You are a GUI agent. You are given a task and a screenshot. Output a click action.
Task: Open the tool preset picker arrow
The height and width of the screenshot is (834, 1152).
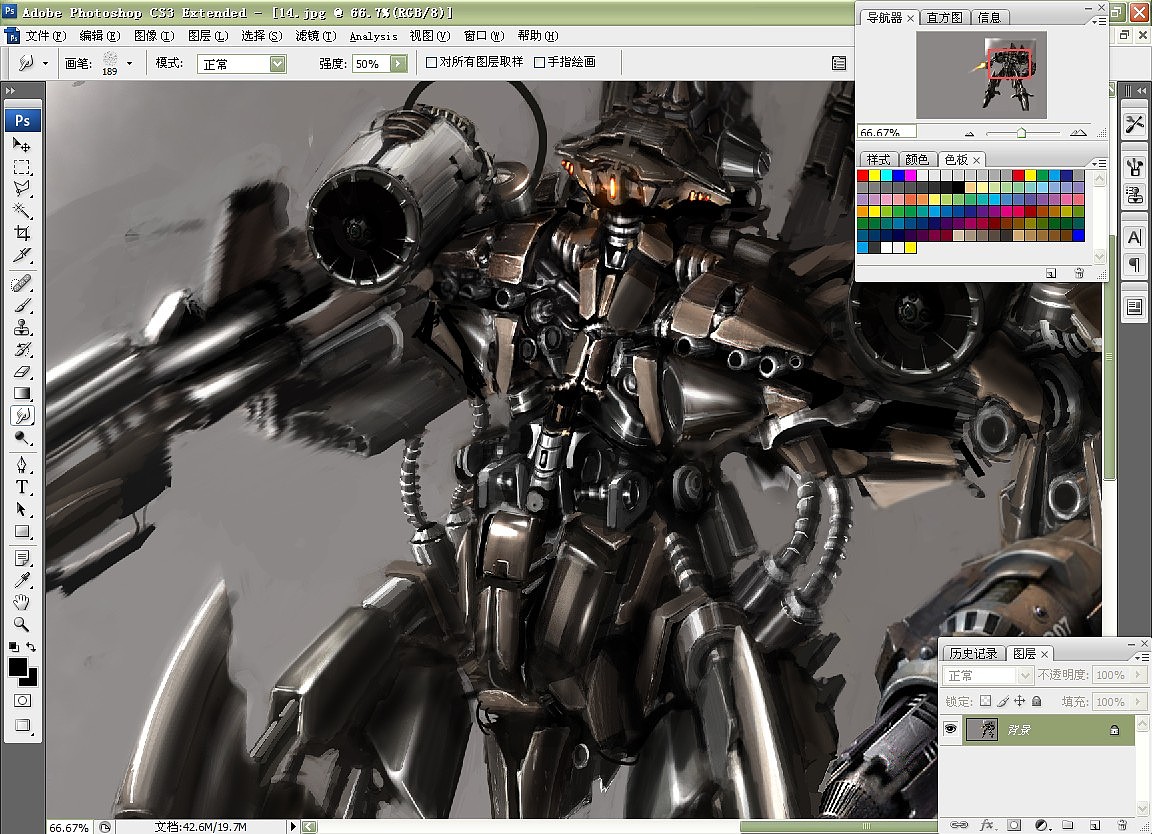click(45, 63)
